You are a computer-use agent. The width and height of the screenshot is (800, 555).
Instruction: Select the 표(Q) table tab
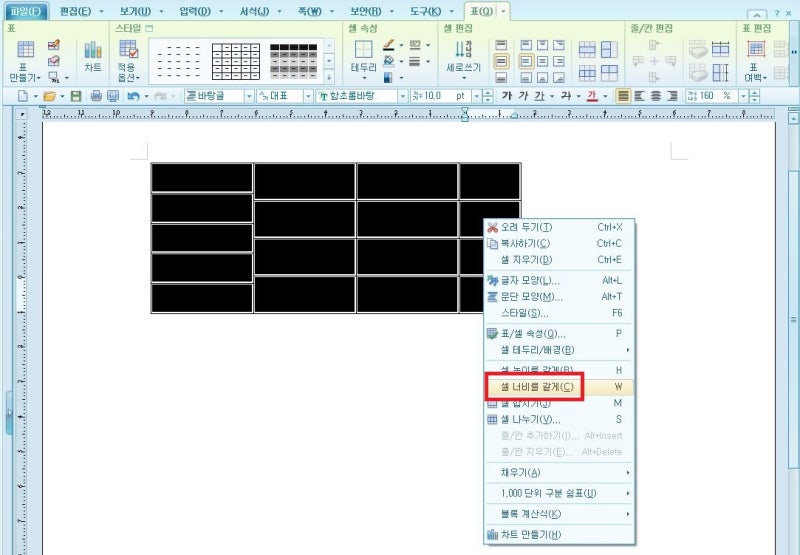(x=482, y=11)
